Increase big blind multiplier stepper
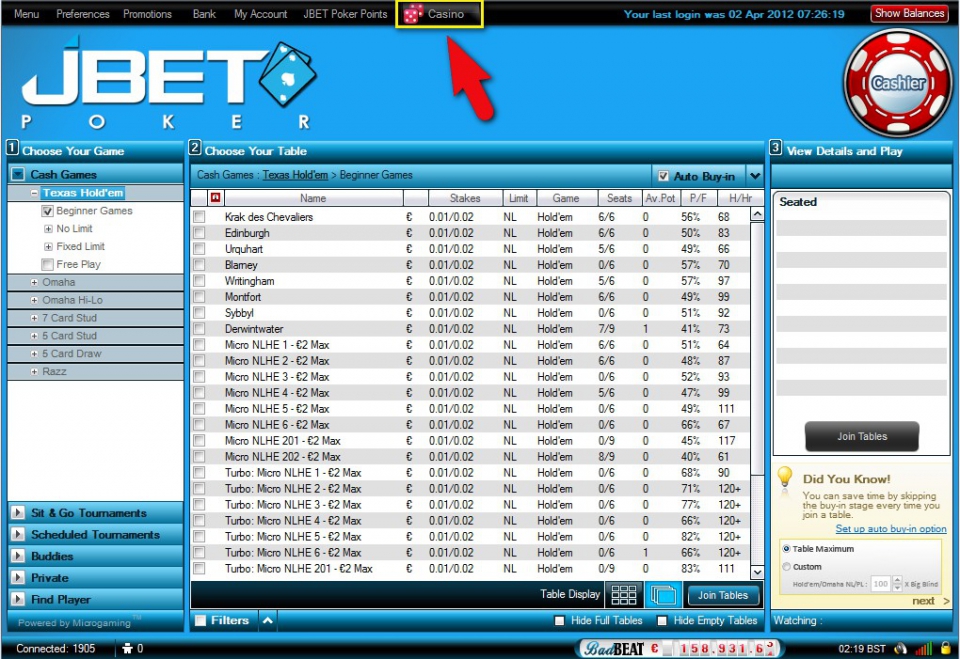This screenshot has height=659, width=960. coord(897,579)
